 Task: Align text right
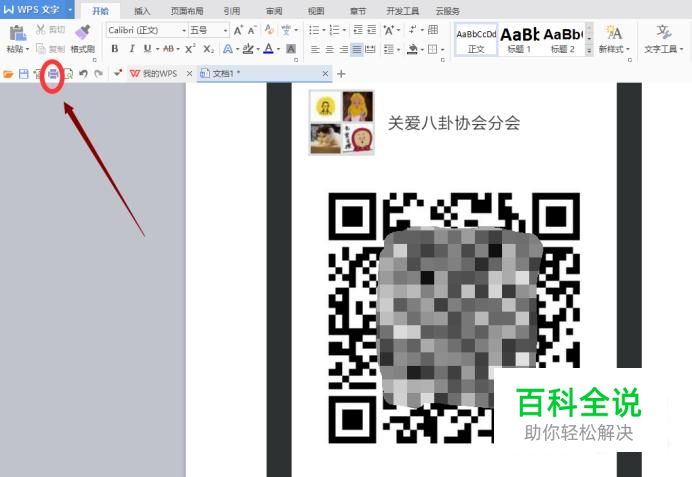tap(343, 49)
